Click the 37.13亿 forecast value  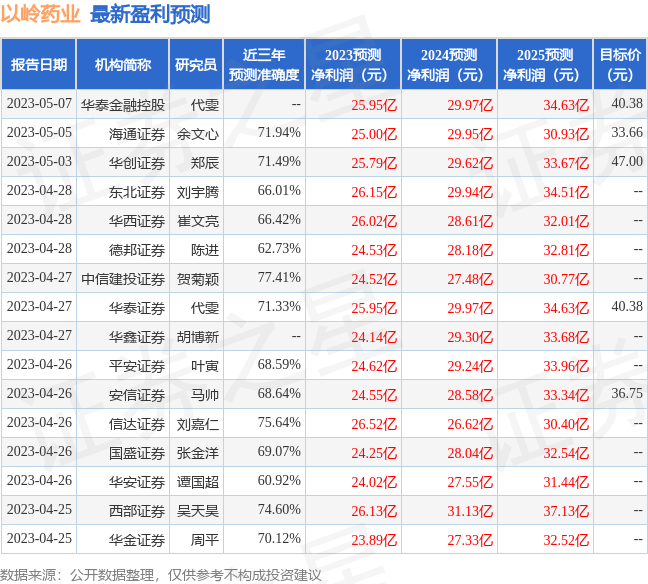pyautogui.click(x=566, y=511)
